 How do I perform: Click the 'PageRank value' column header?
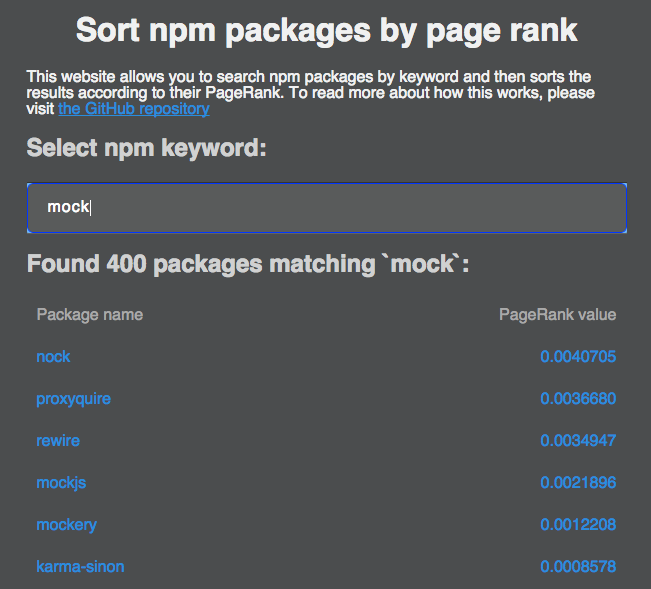(x=558, y=315)
